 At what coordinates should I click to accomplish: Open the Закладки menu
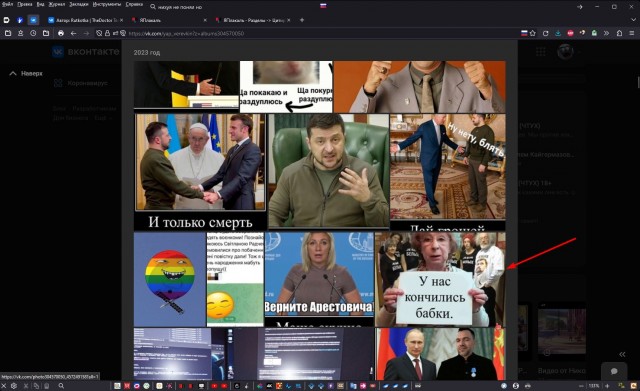click(x=79, y=4)
